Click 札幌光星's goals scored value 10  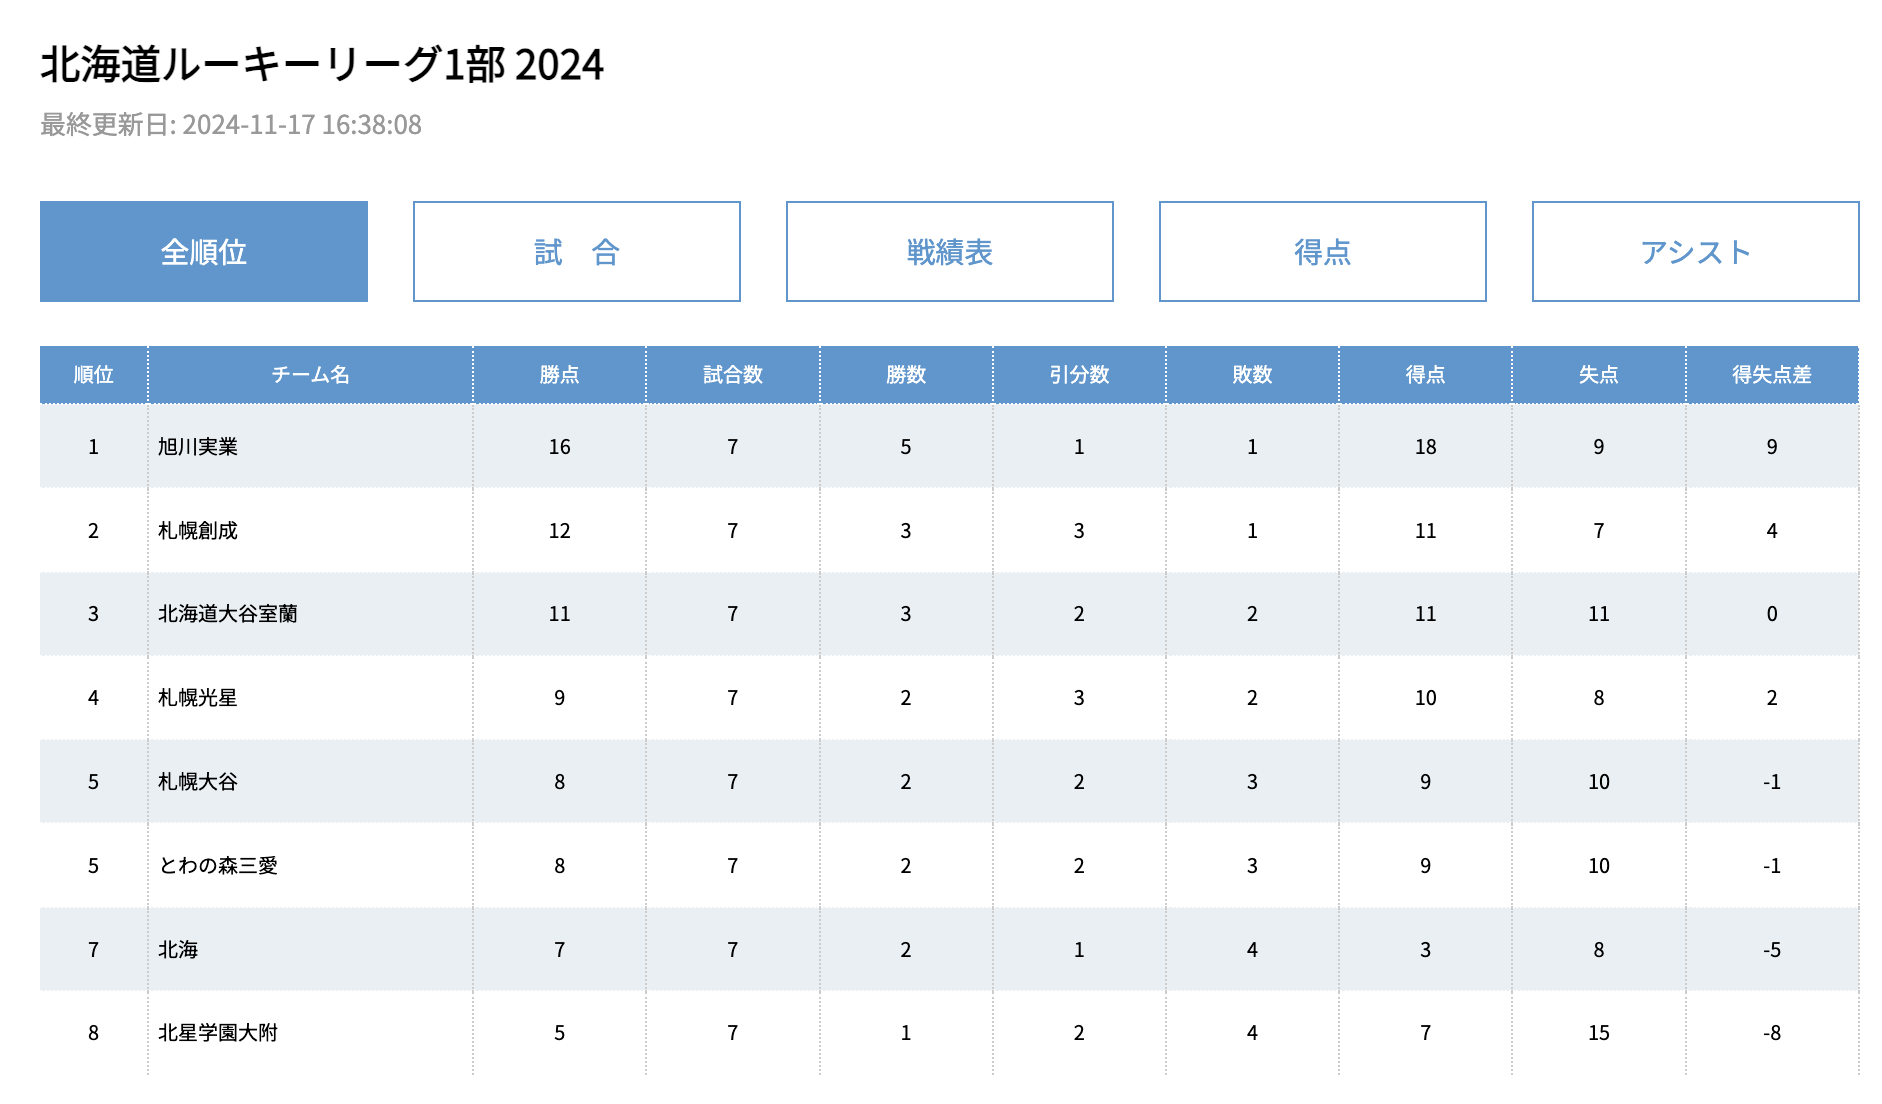tap(1426, 698)
